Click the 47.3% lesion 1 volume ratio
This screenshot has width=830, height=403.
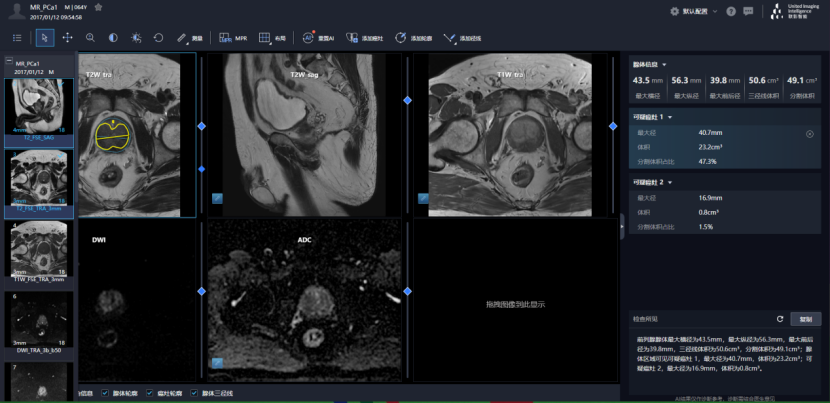point(708,161)
